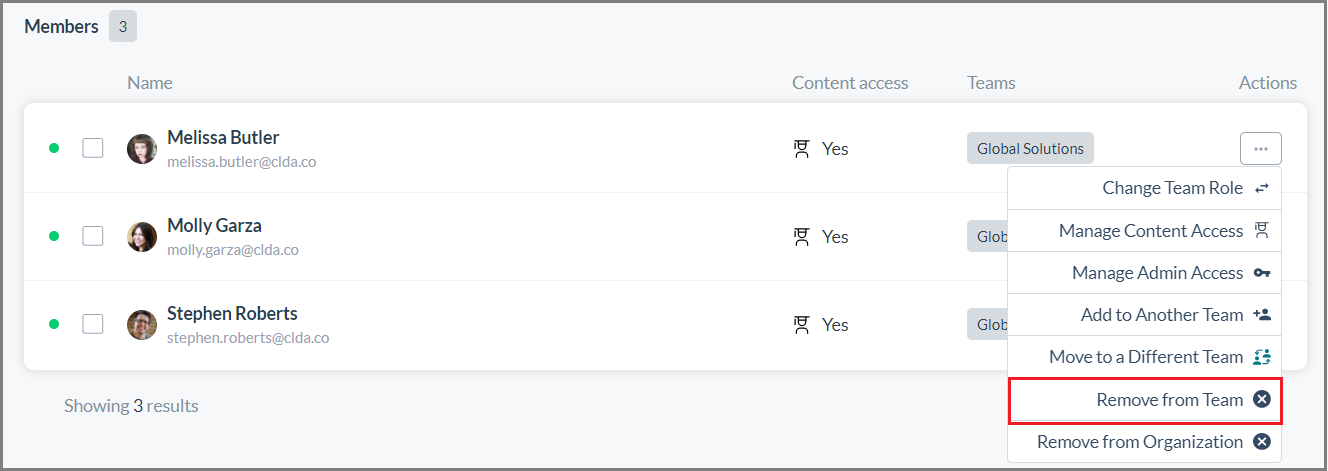Click the green move icon beside Move to a Different Team

click(1262, 357)
